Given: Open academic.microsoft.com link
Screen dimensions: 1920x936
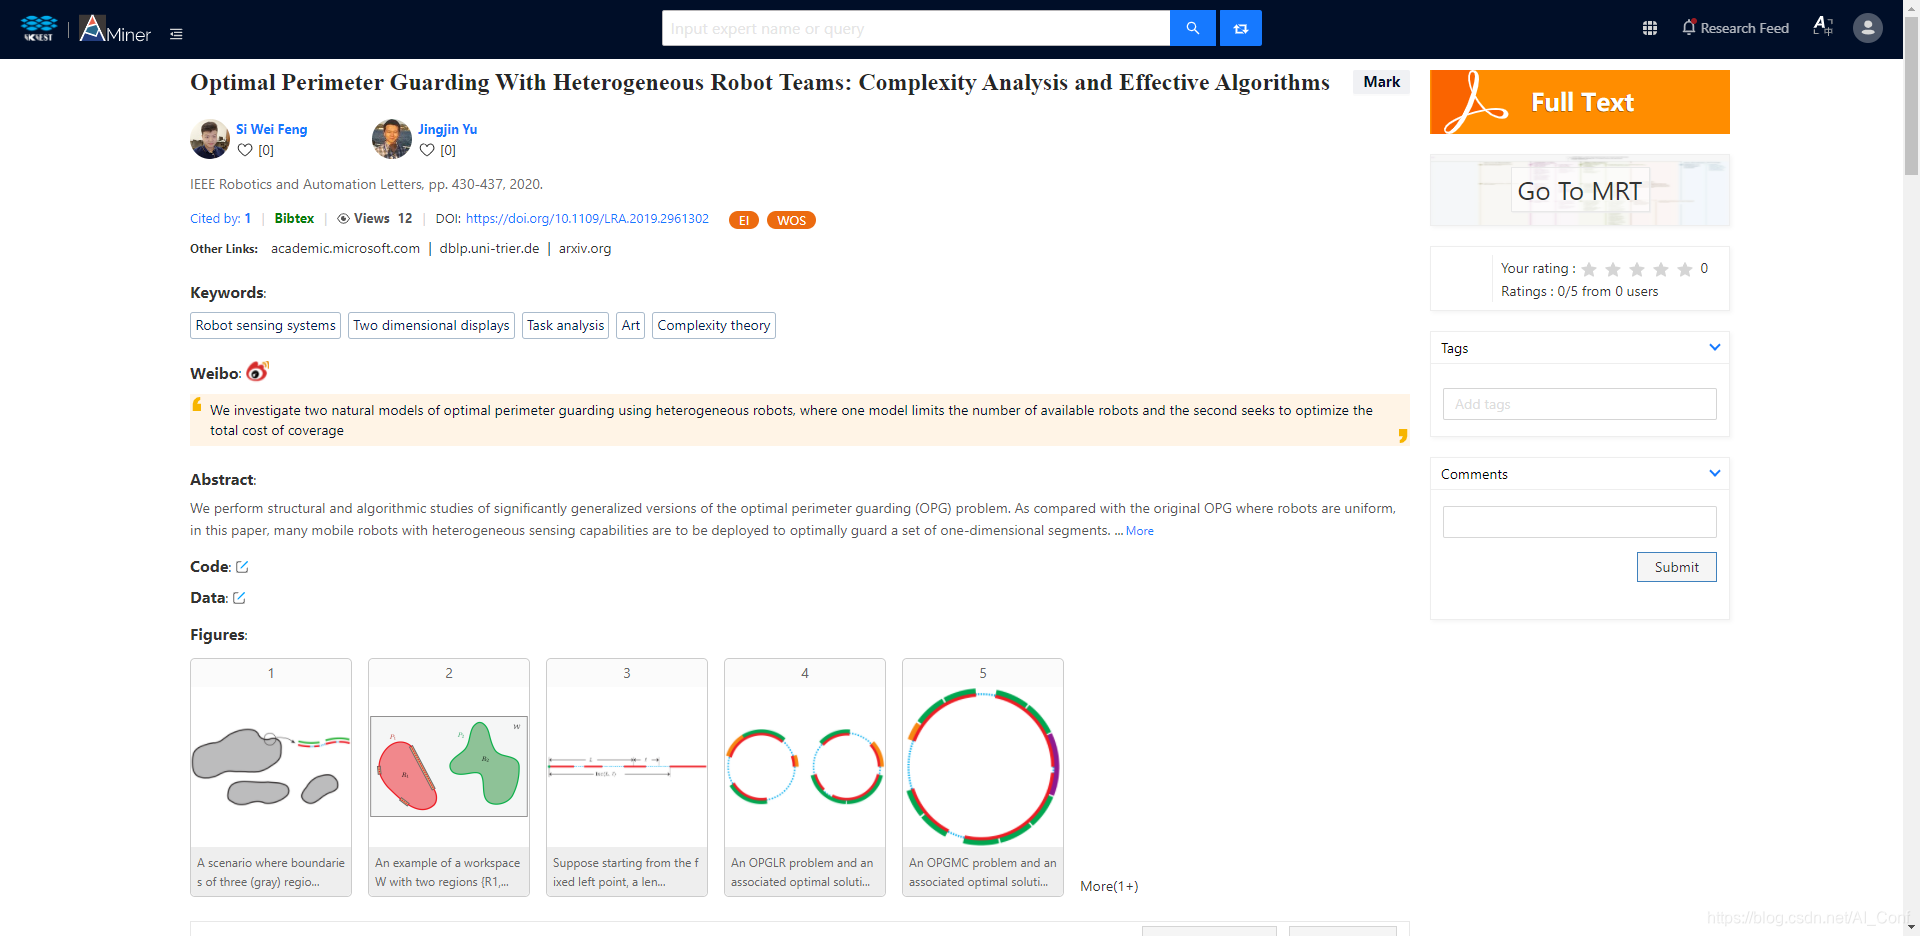Looking at the screenshot, I should click(345, 248).
